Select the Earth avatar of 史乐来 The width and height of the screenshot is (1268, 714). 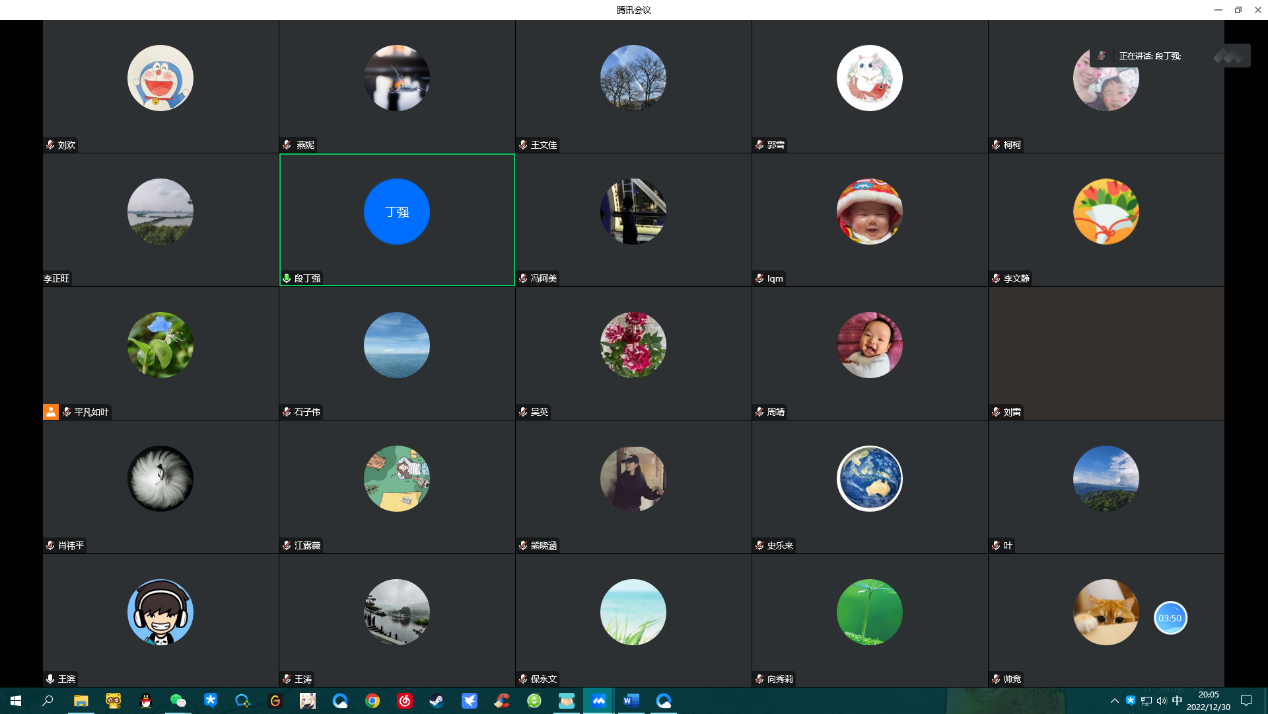point(869,478)
